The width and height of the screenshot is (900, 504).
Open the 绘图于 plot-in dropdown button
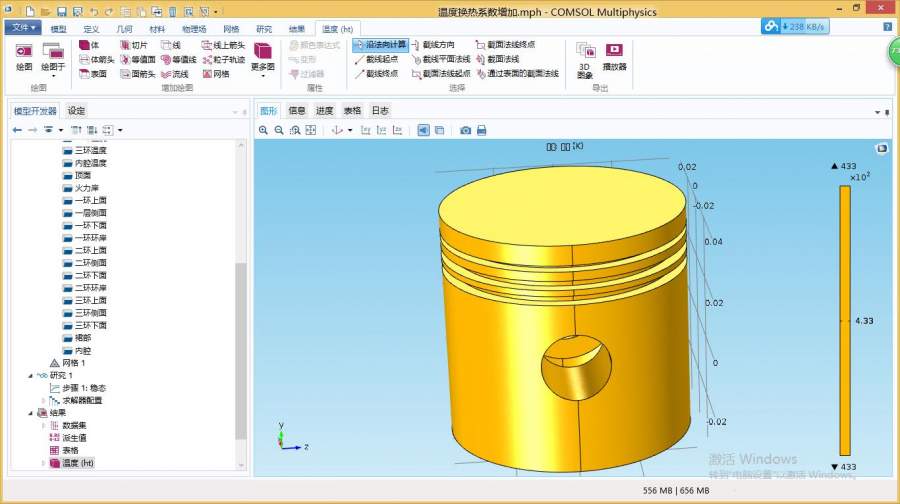coord(53,60)
